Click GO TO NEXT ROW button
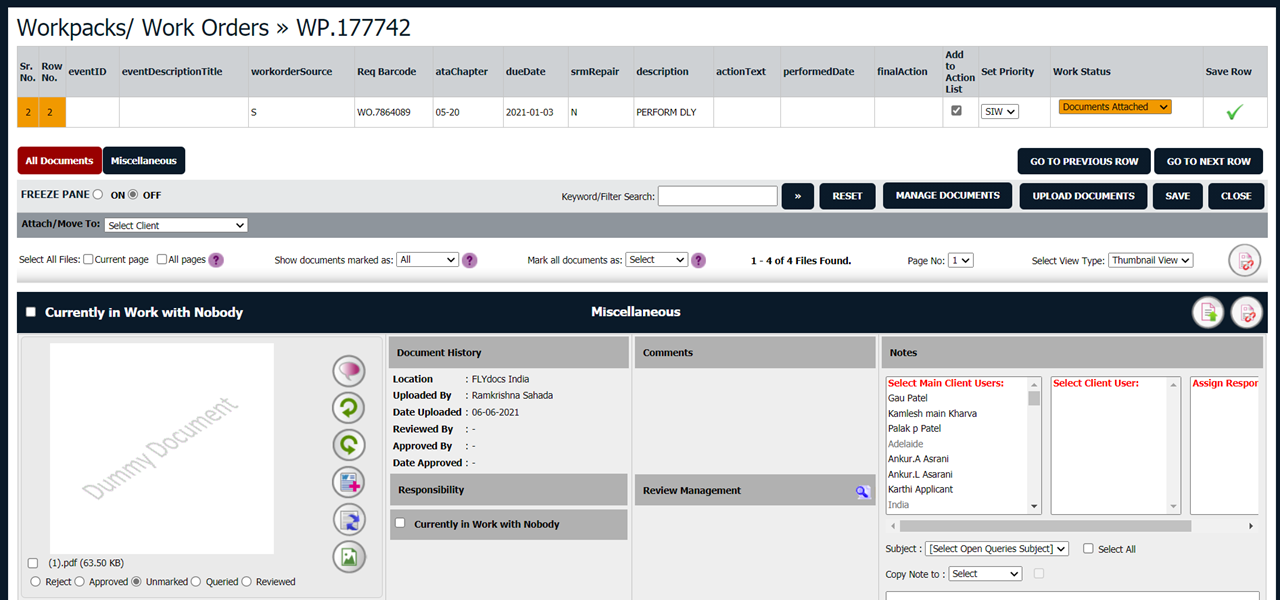The width and height of the screenshot is (1280, 600). point(1208,162)
